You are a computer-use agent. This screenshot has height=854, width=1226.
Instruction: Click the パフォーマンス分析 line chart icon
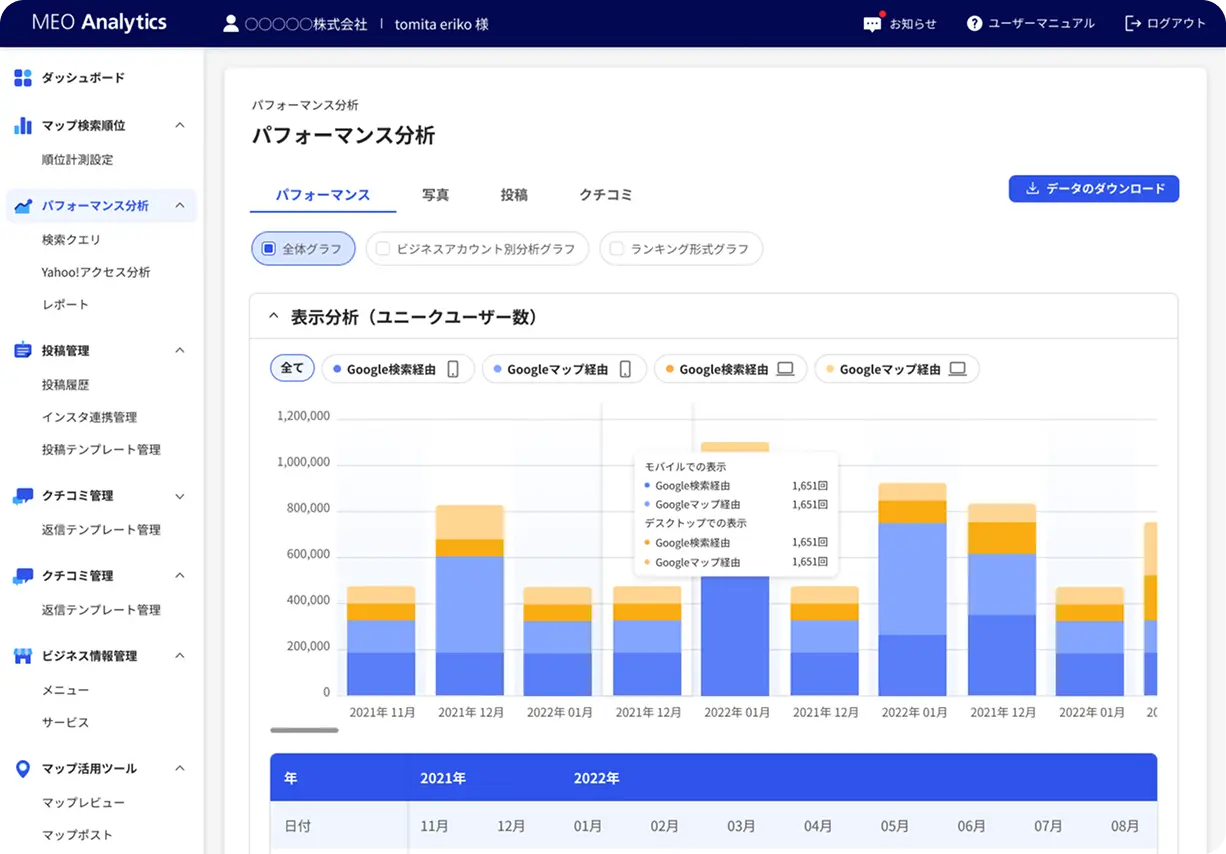click(x=23, y=206)
